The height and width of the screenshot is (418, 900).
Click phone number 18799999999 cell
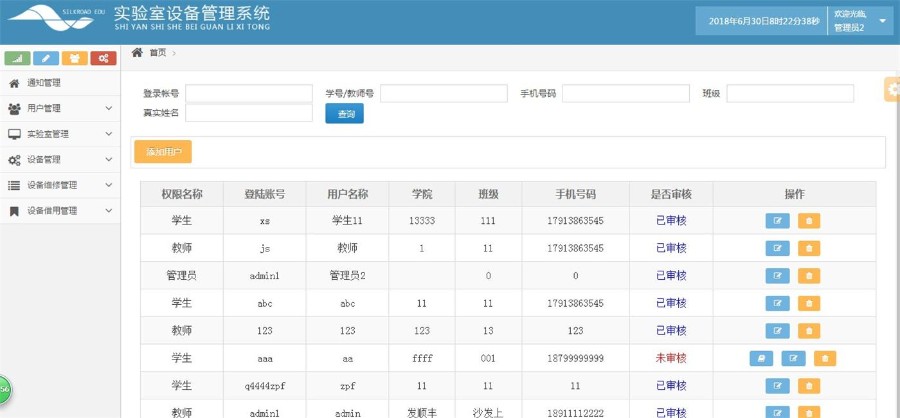575,359
